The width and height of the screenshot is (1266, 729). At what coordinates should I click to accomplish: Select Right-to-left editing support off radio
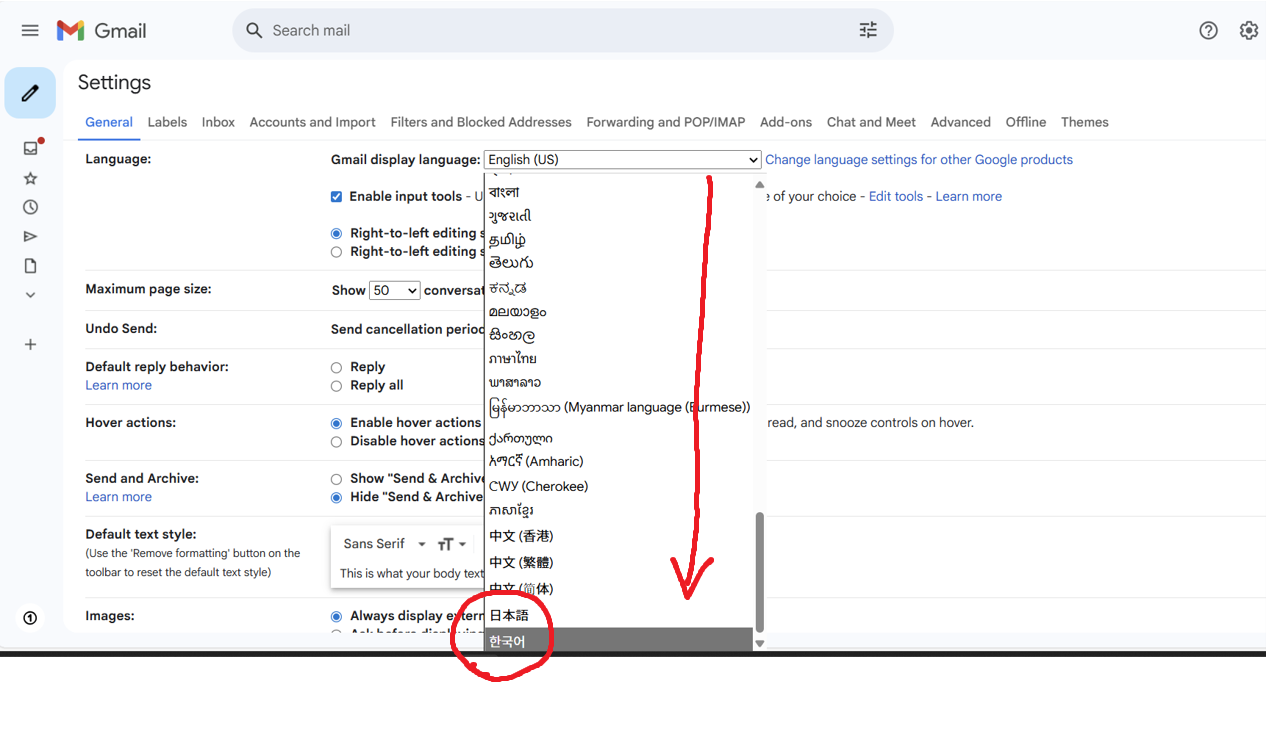[x=336, y=233]
